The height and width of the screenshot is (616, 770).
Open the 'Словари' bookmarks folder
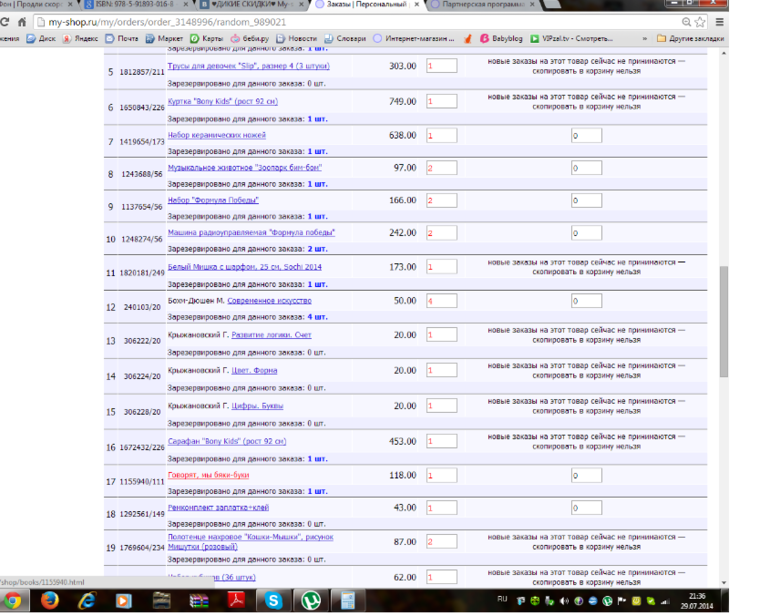345,38
